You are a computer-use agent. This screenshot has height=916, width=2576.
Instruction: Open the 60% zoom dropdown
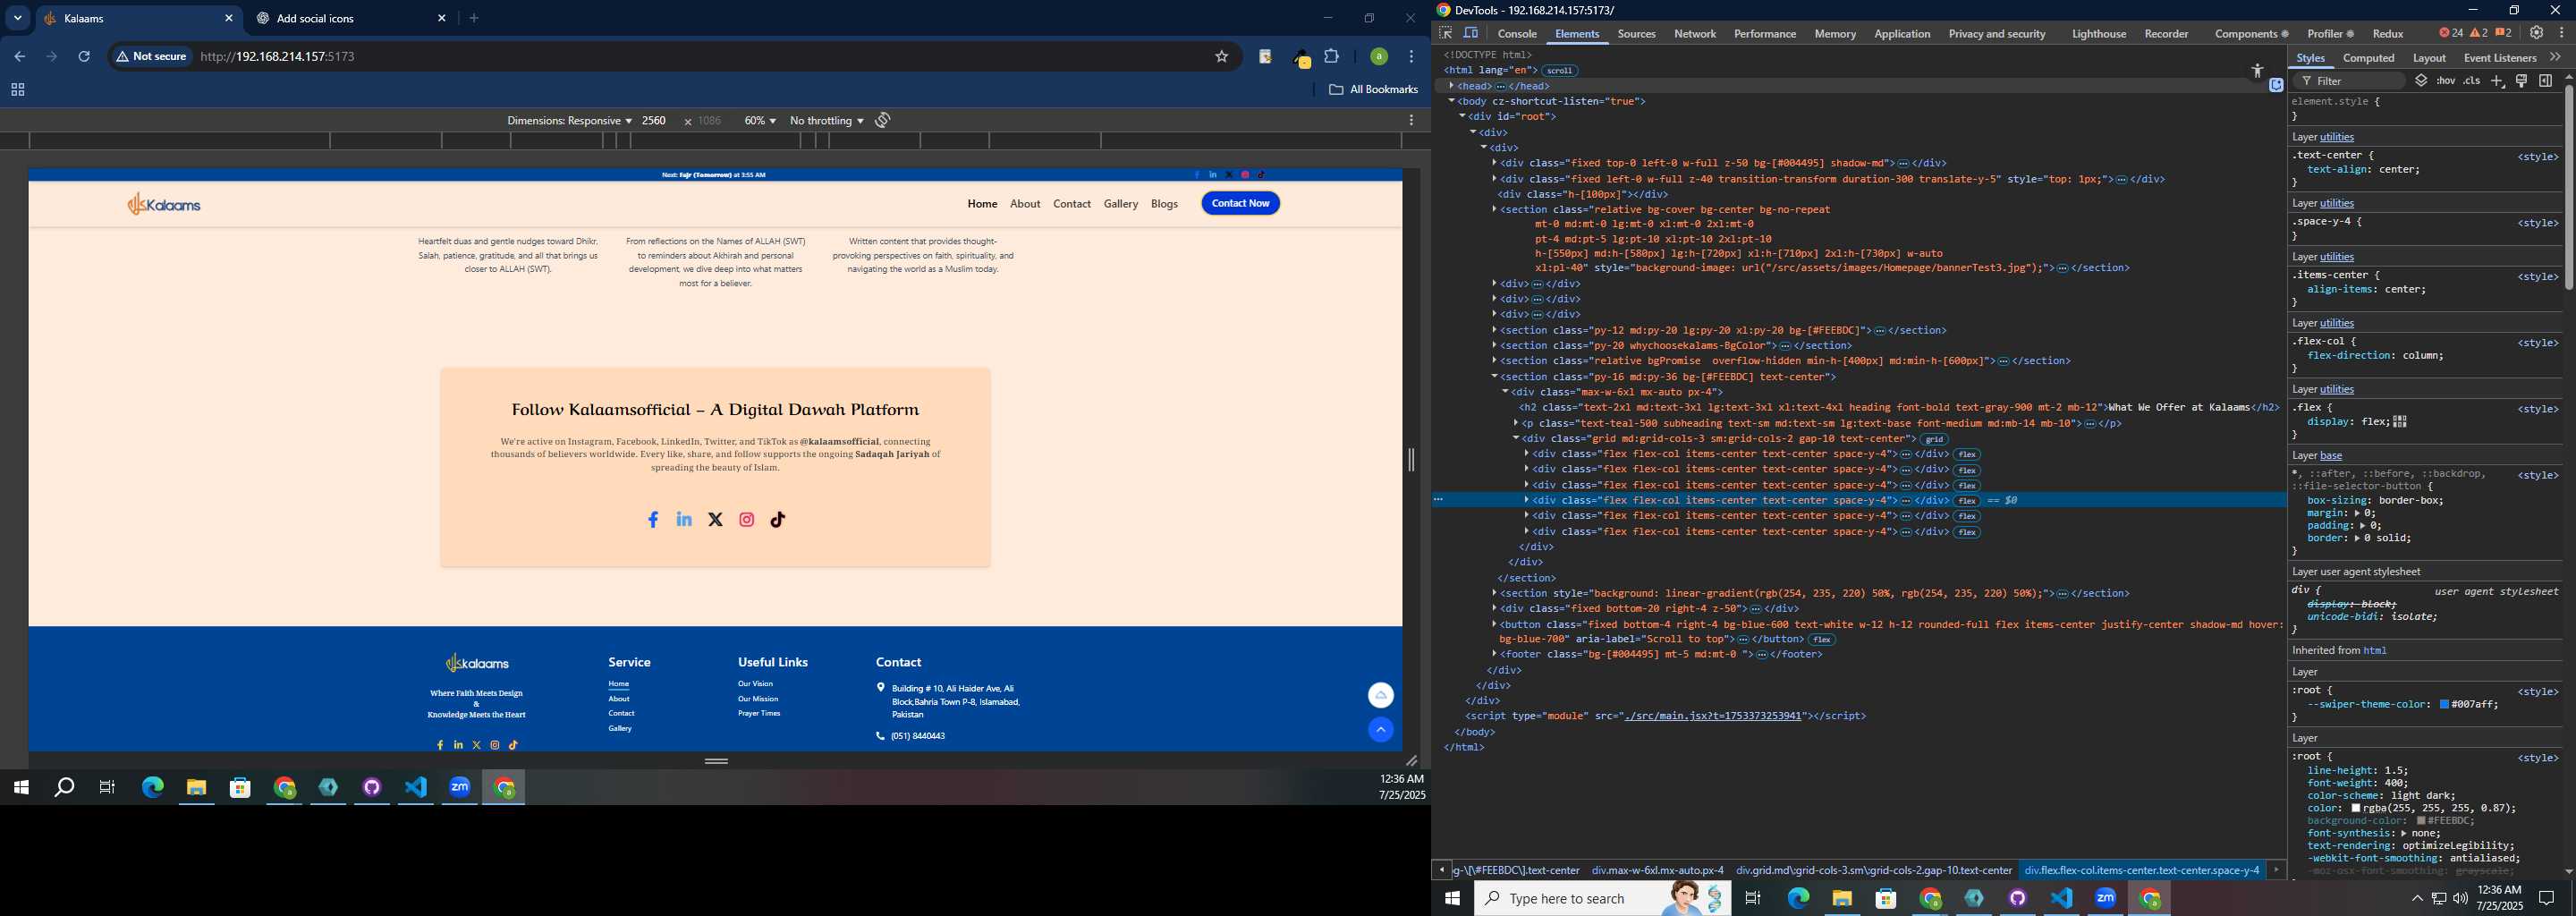(760, 121)
